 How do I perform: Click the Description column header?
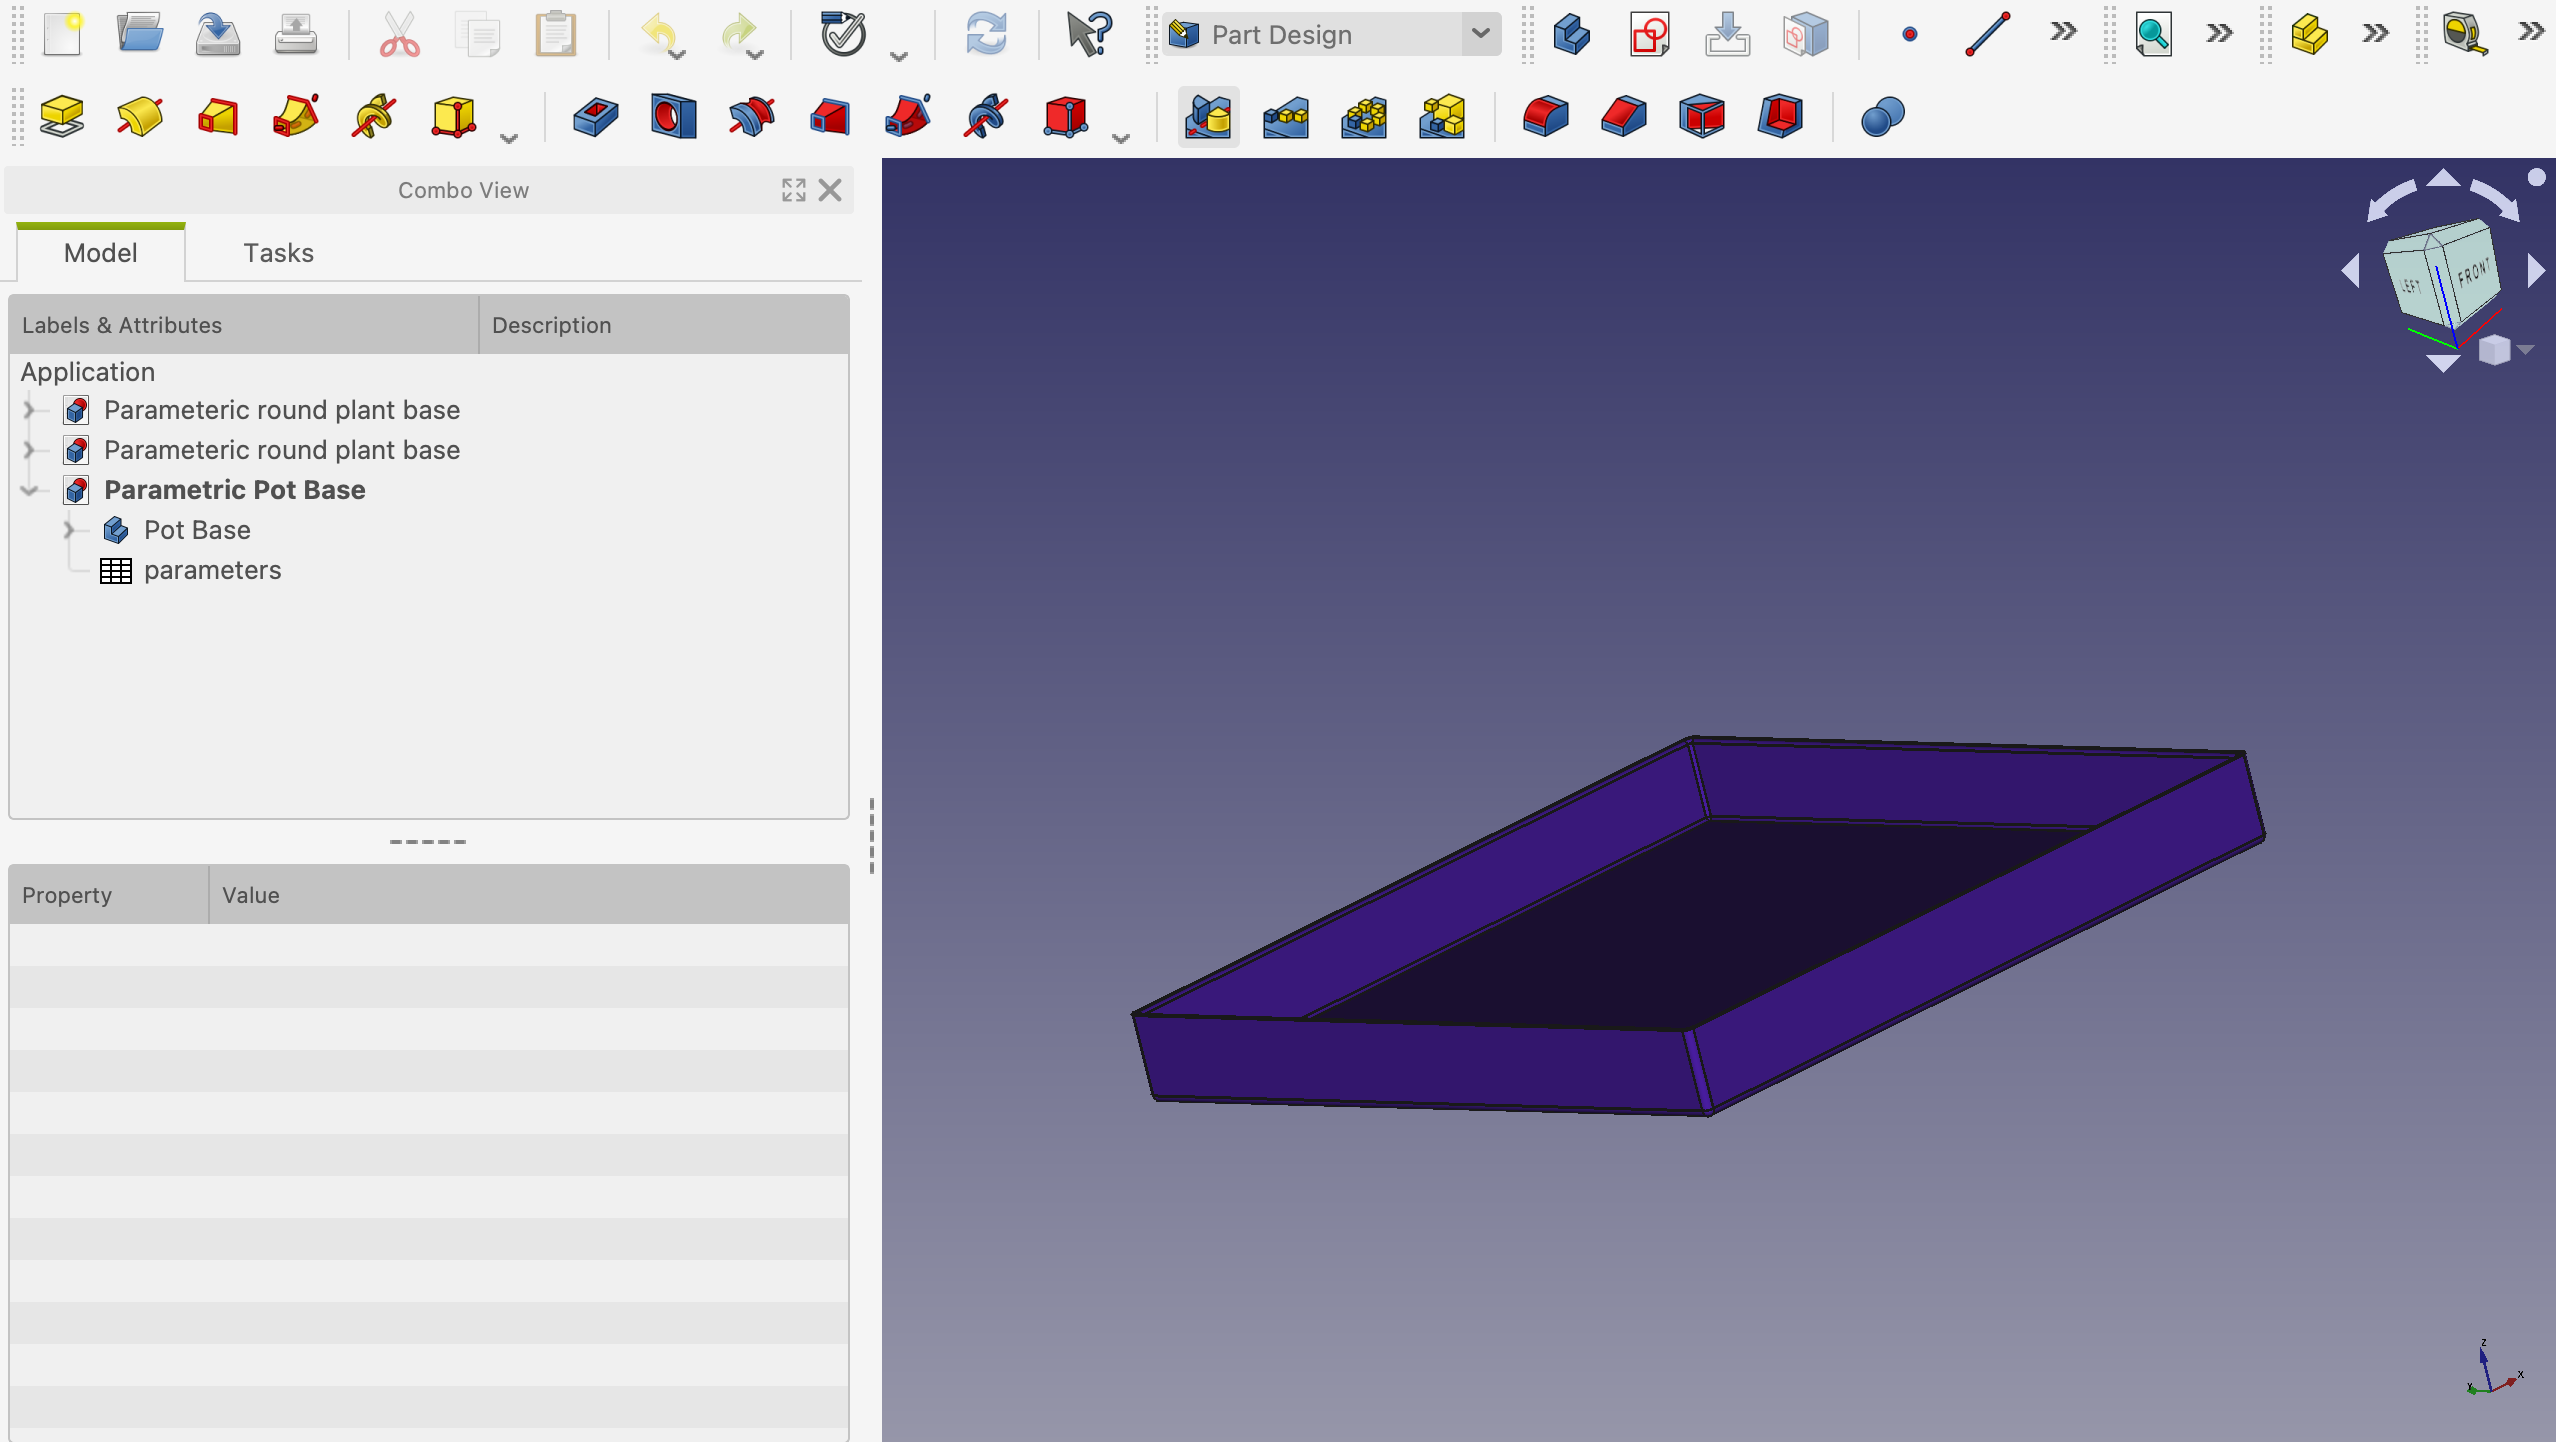coord(551,325)
